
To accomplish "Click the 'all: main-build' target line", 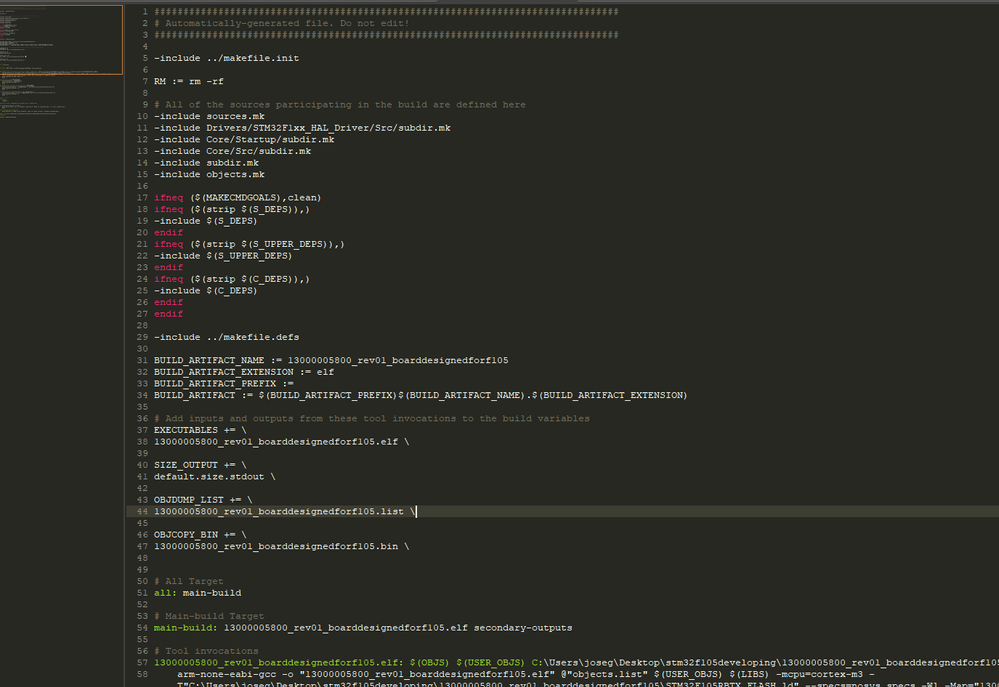I will coord(198,593).
